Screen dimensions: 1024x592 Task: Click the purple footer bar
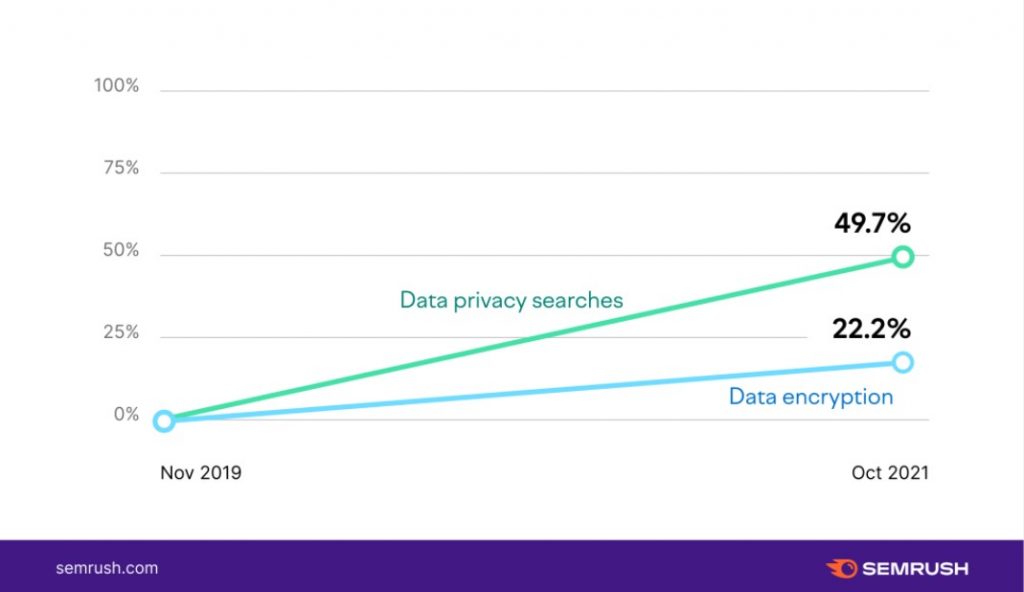click(500, 566)
